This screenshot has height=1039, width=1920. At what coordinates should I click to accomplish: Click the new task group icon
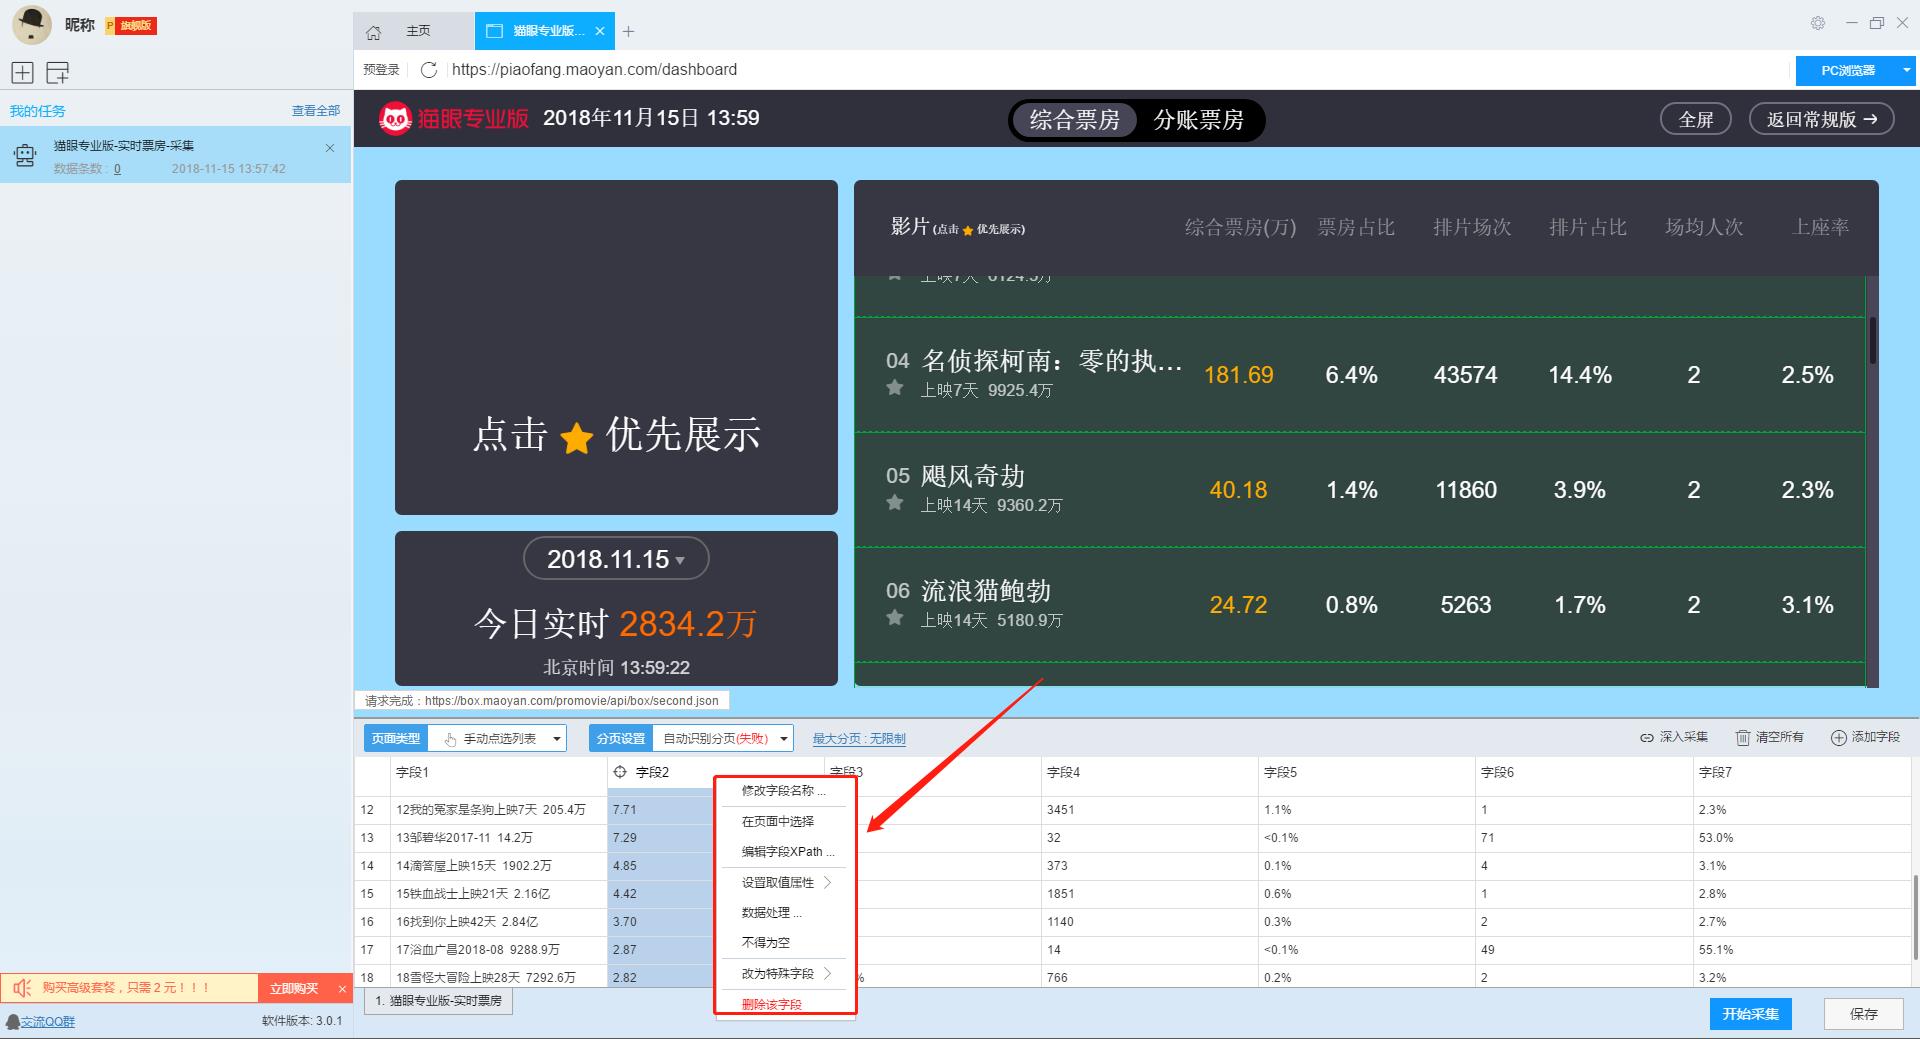click(58, 72)
